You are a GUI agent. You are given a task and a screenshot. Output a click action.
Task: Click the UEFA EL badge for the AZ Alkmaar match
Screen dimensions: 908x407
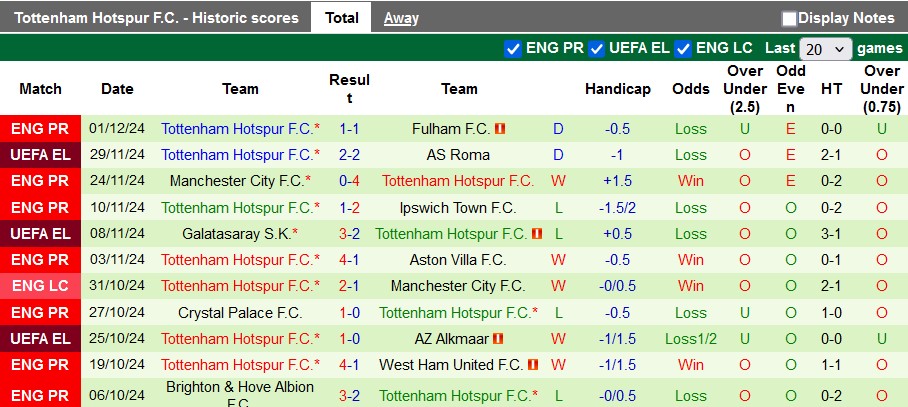point(40,339)
